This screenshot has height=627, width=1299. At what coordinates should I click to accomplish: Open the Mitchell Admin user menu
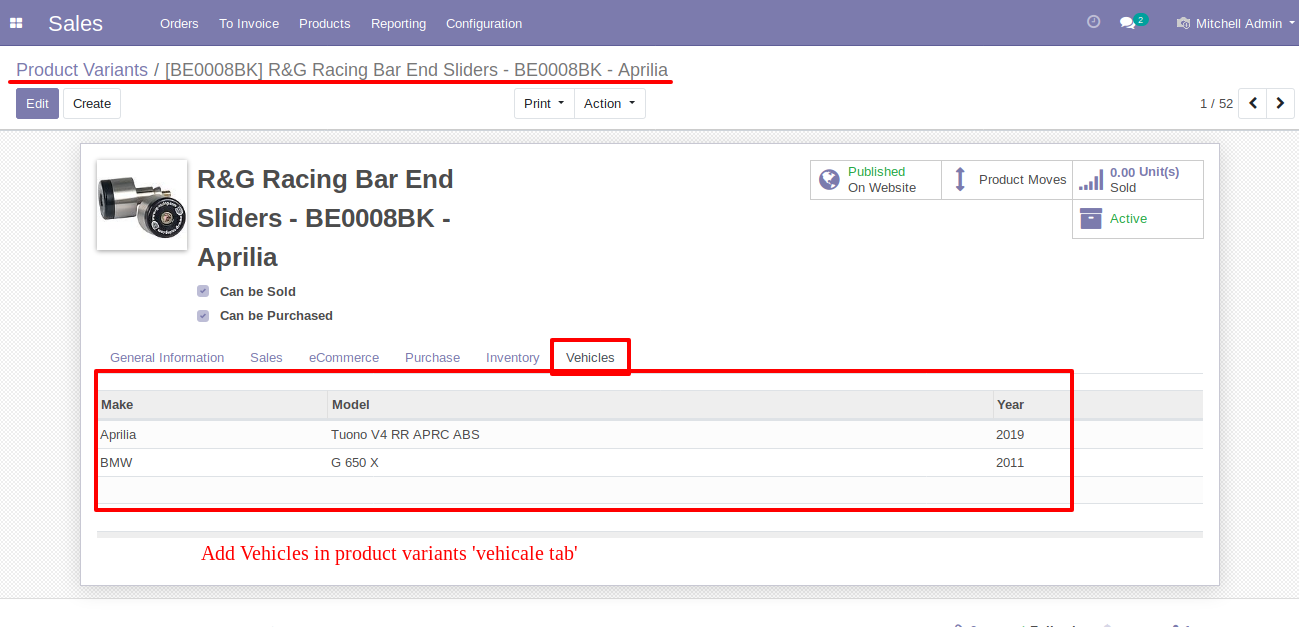pos(1236,23)
